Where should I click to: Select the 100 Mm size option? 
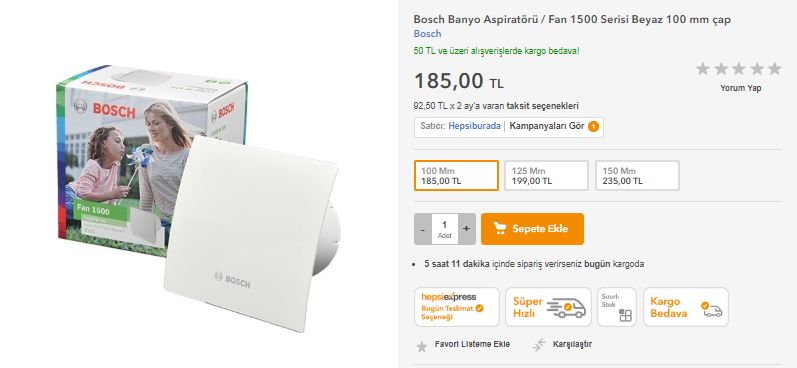point(456,176)
